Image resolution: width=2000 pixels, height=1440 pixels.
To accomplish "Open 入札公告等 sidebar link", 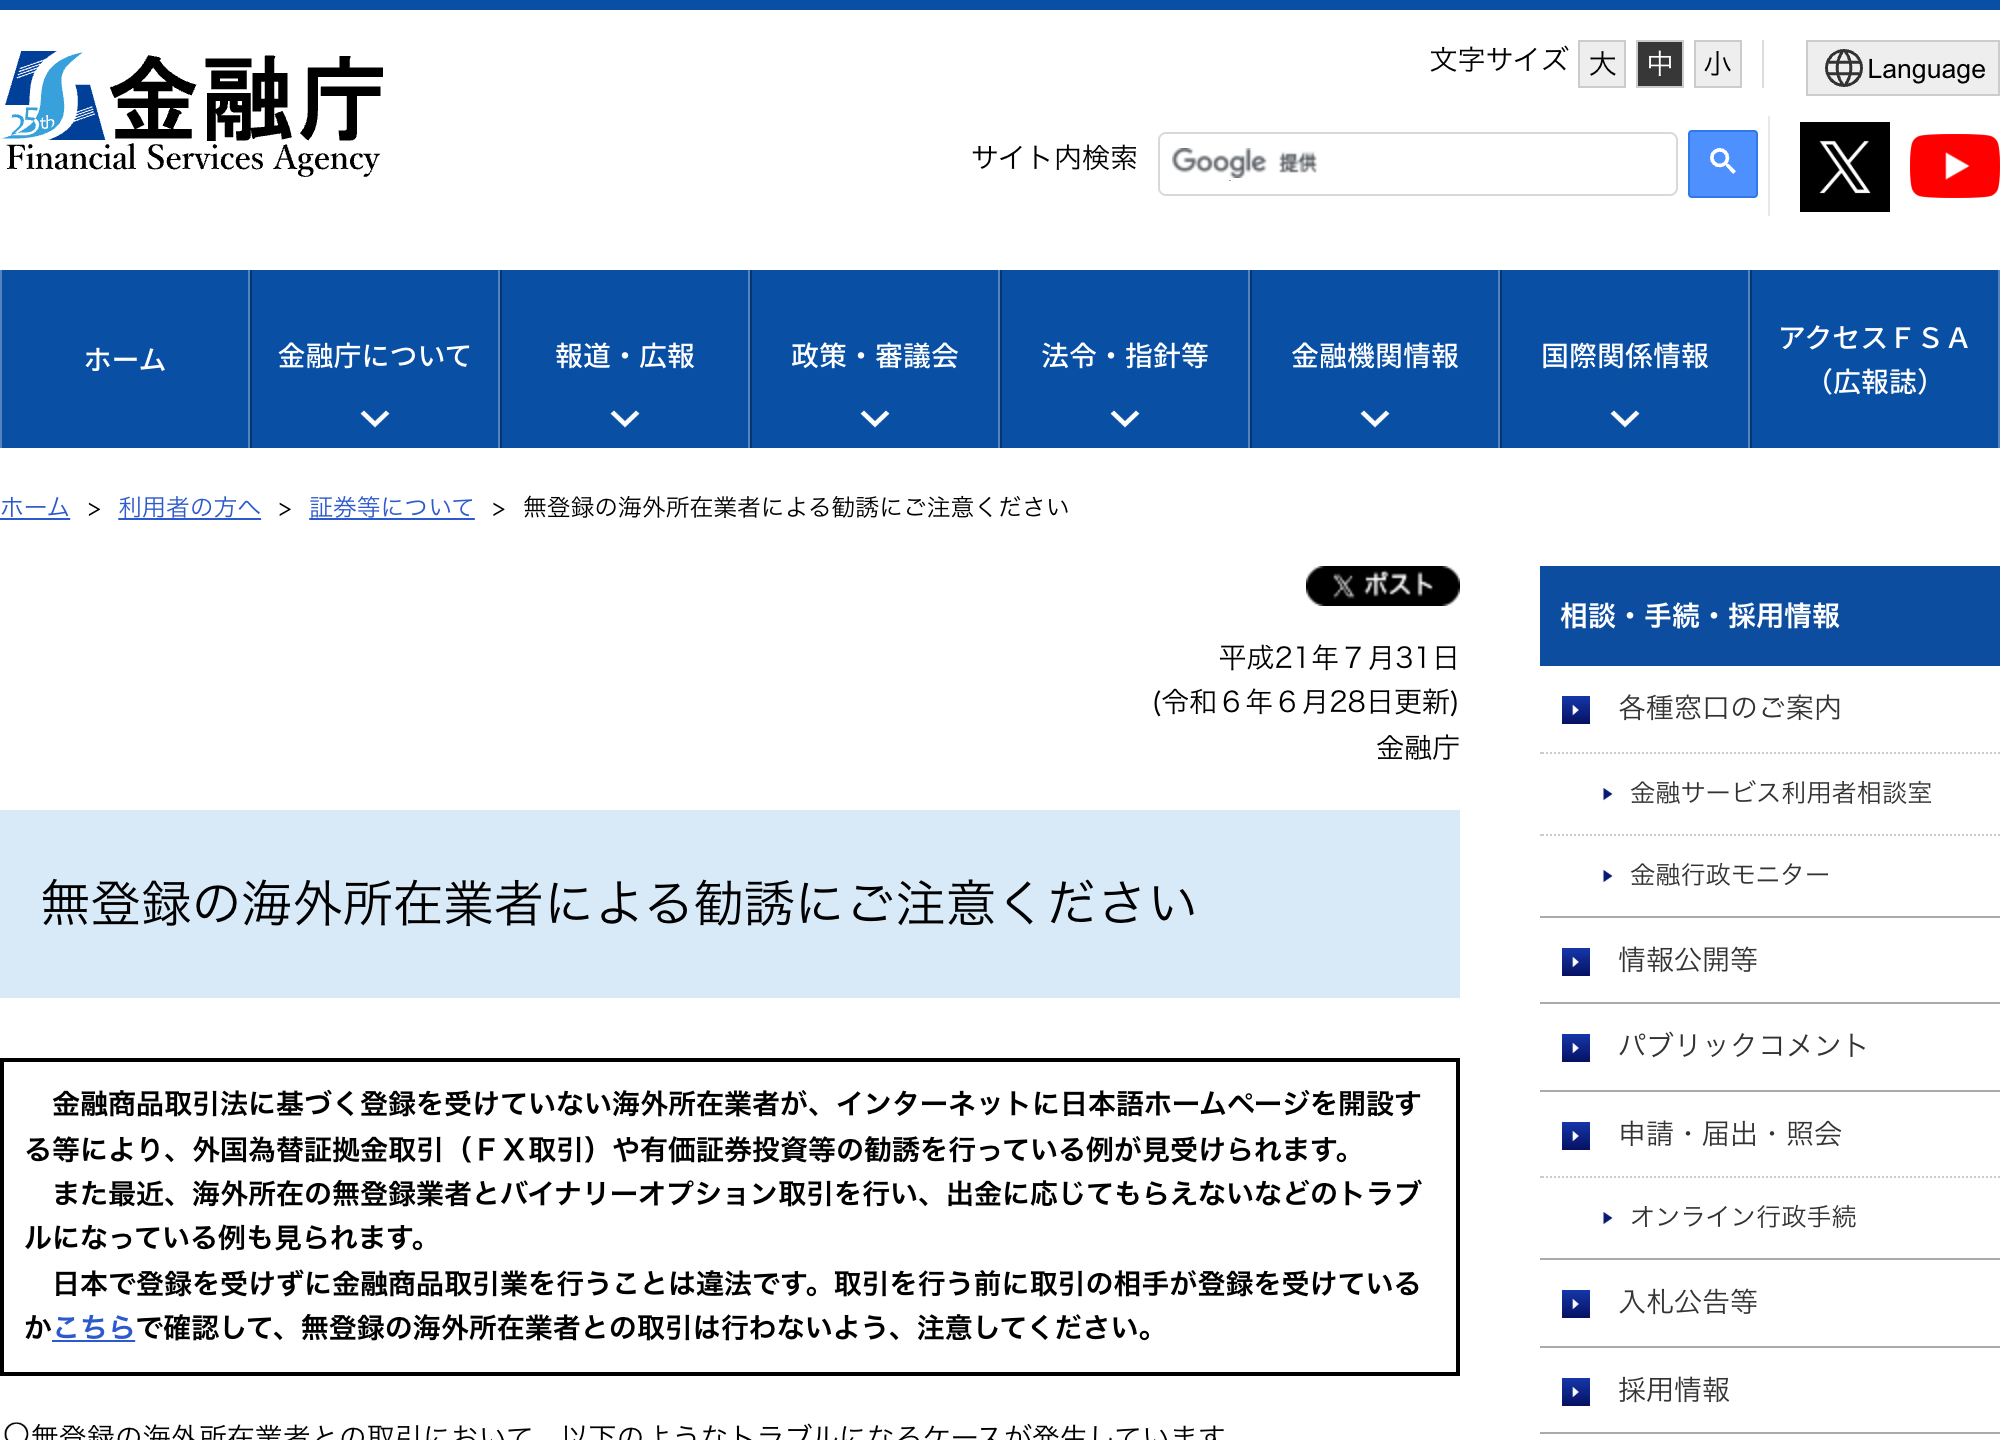I will pyautogui.click(x=1688, y=1302).
